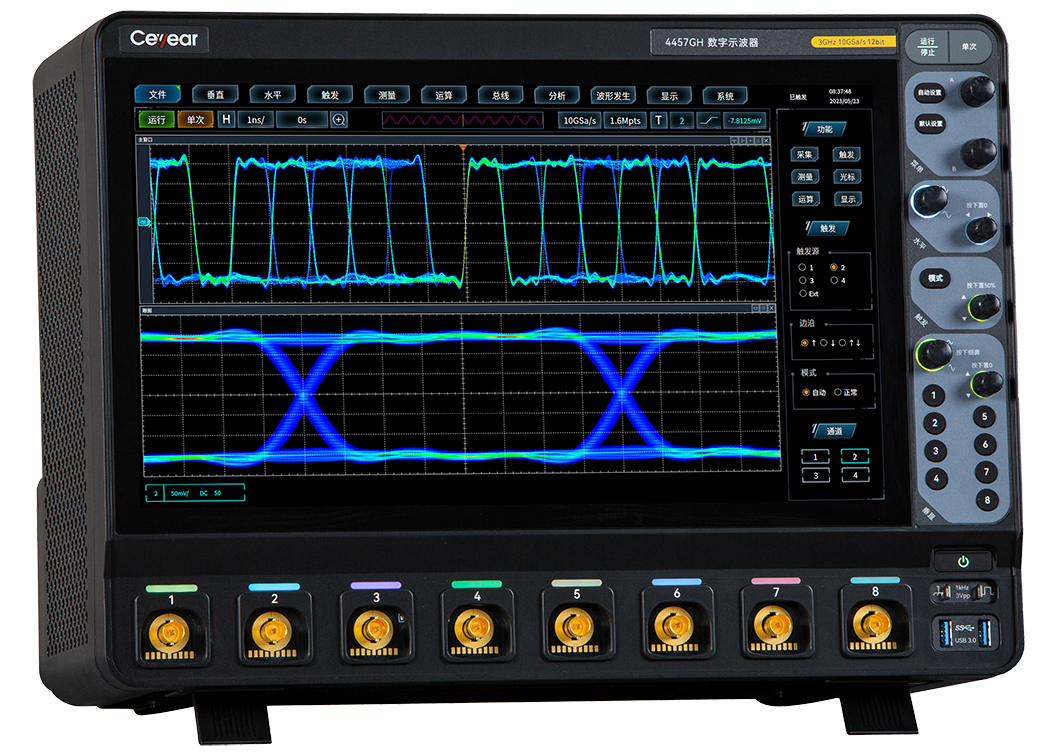Select trigger source Ext radio button
Viewport: 1054px width, 754px height.
tap(803, 294)
